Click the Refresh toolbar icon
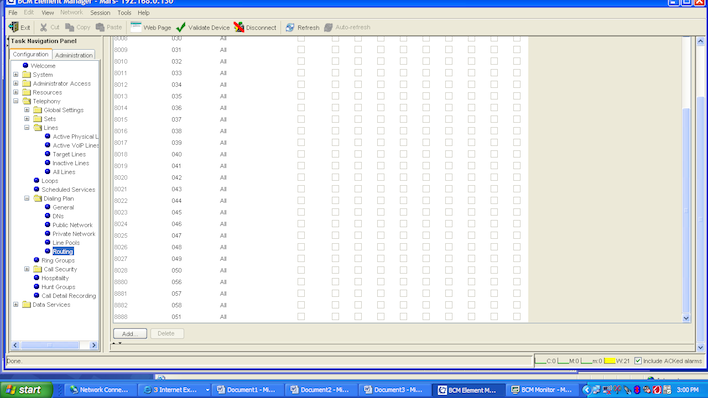 pyautogui.click(x=290, y=28)
